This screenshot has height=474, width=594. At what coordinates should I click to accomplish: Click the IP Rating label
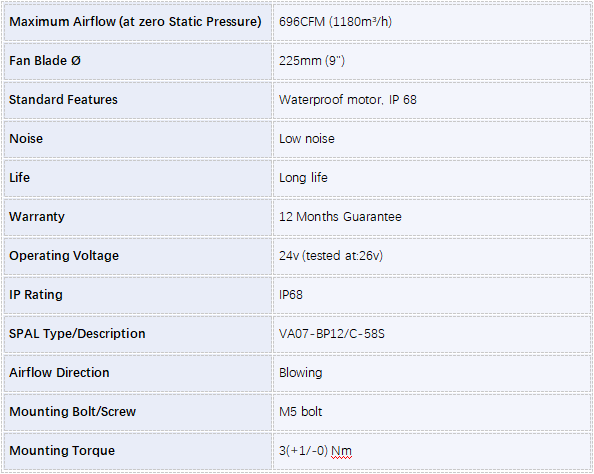click(36, 295)
